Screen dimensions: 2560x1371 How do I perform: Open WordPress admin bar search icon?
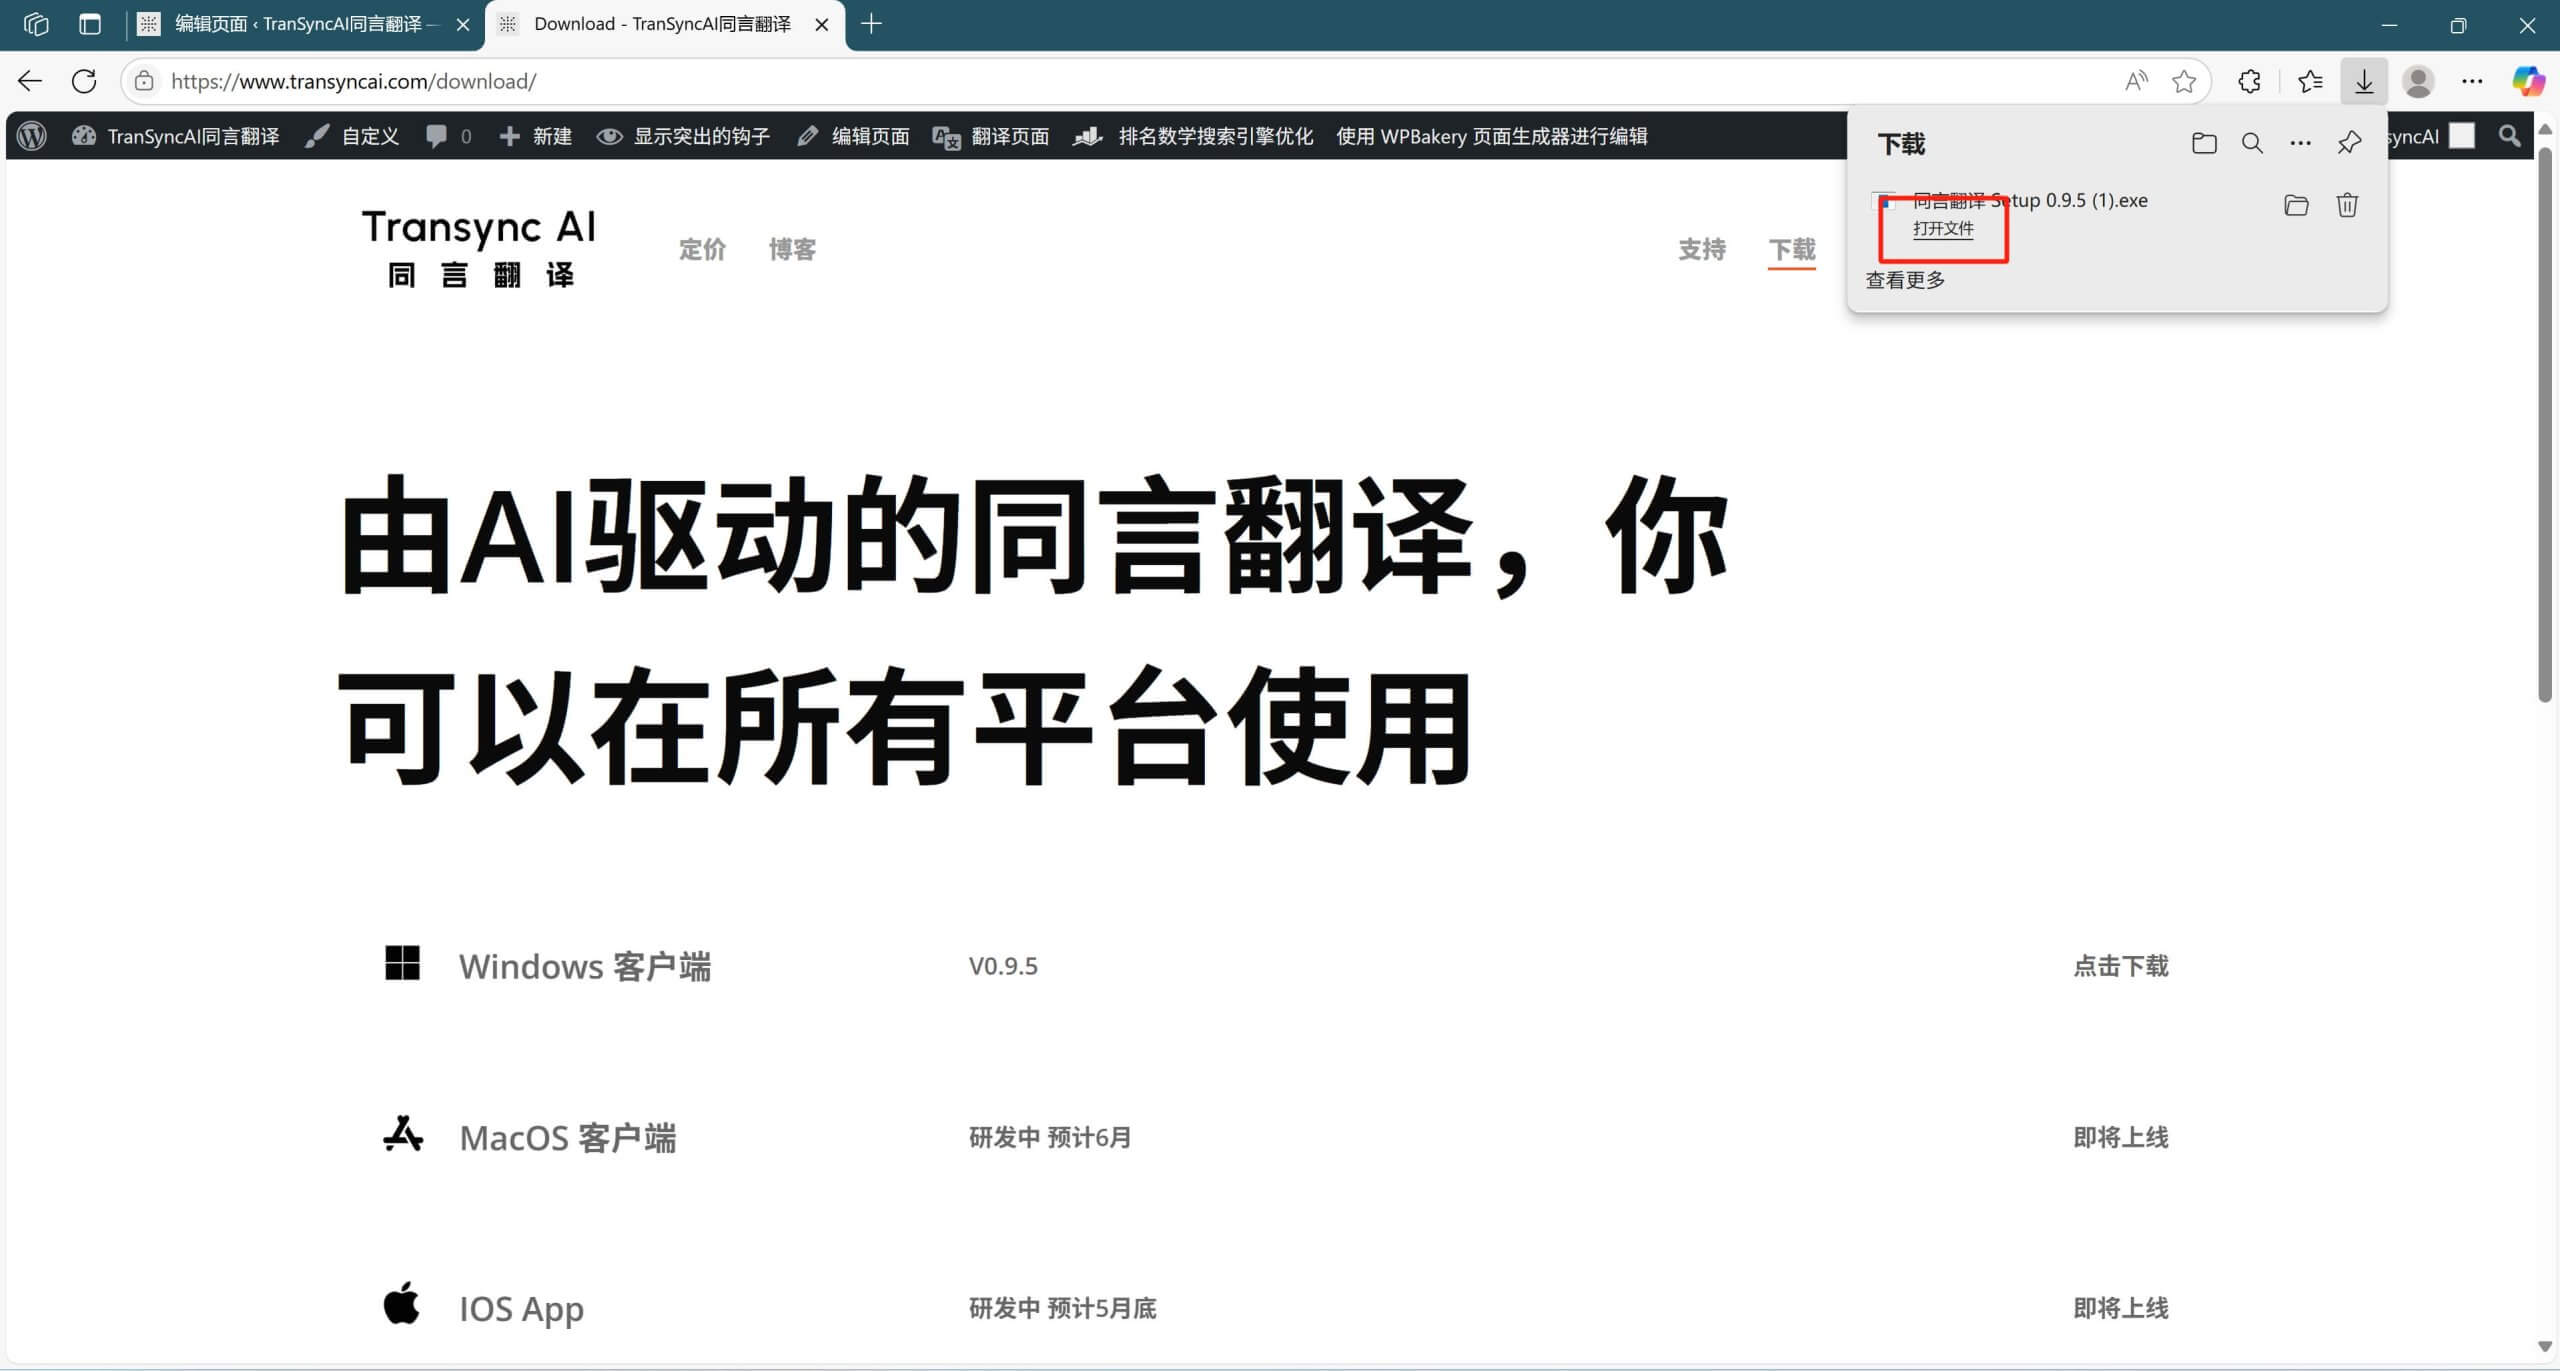tap(2509, 136)
